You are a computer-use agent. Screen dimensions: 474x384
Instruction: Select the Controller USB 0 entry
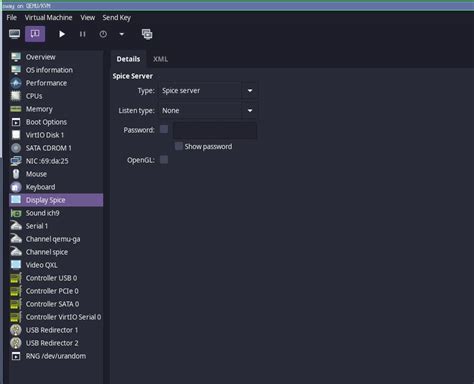pos(56,278)
